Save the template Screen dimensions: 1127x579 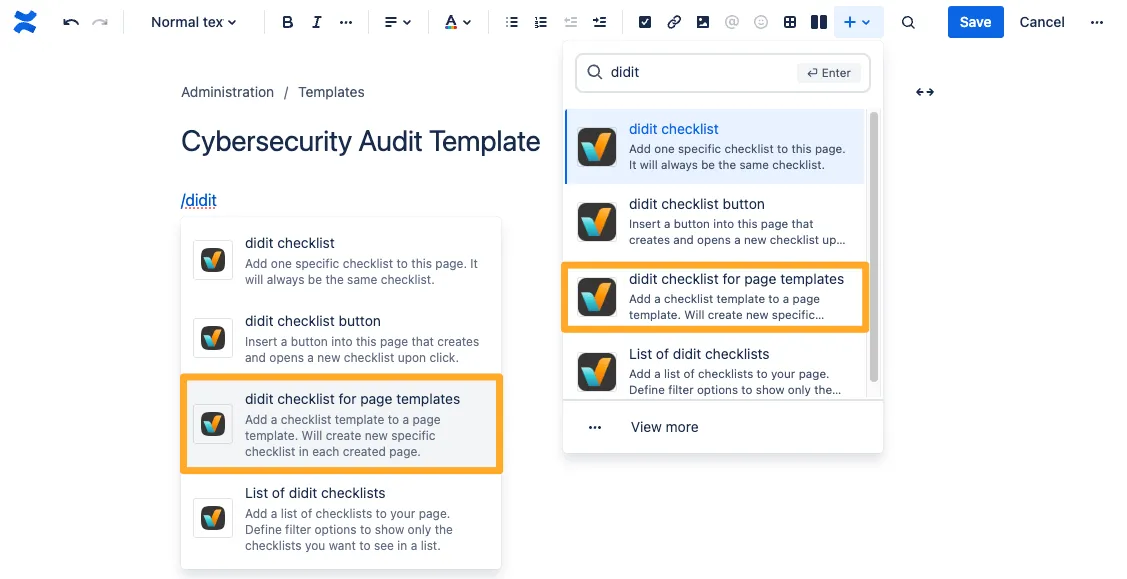pos(975,22)
